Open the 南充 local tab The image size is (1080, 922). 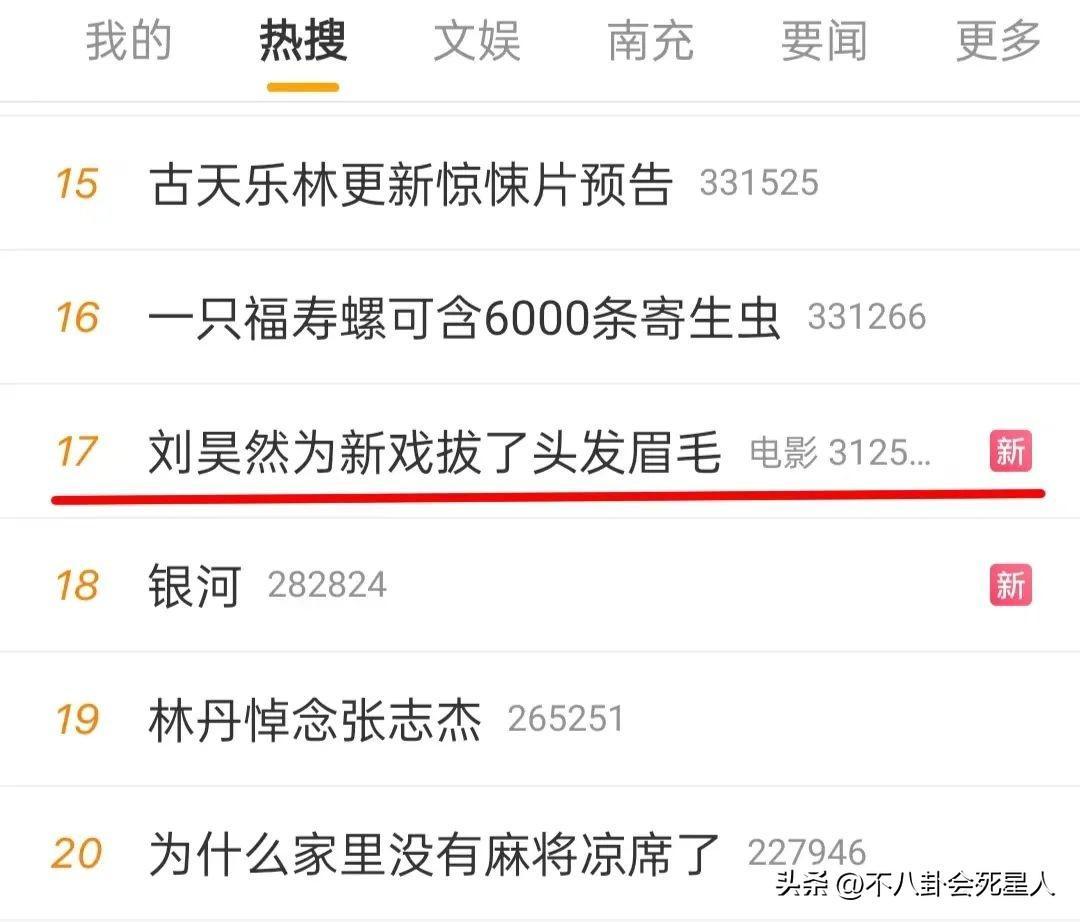click(650, 41)
